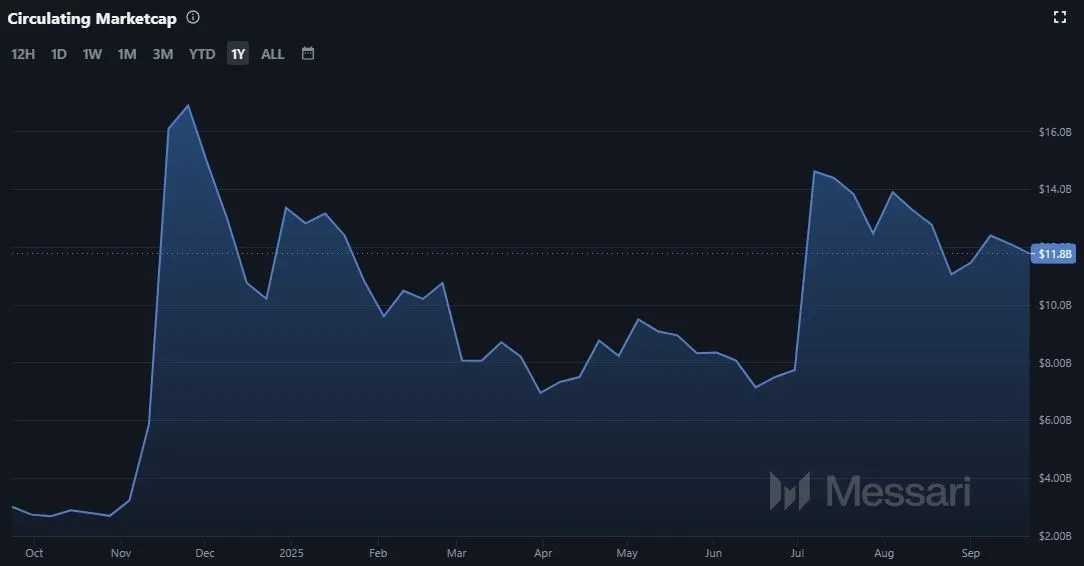This screenshot has width=1084, height=566.
Task: Show ALL historical data
Action: (x=273, y=54)
